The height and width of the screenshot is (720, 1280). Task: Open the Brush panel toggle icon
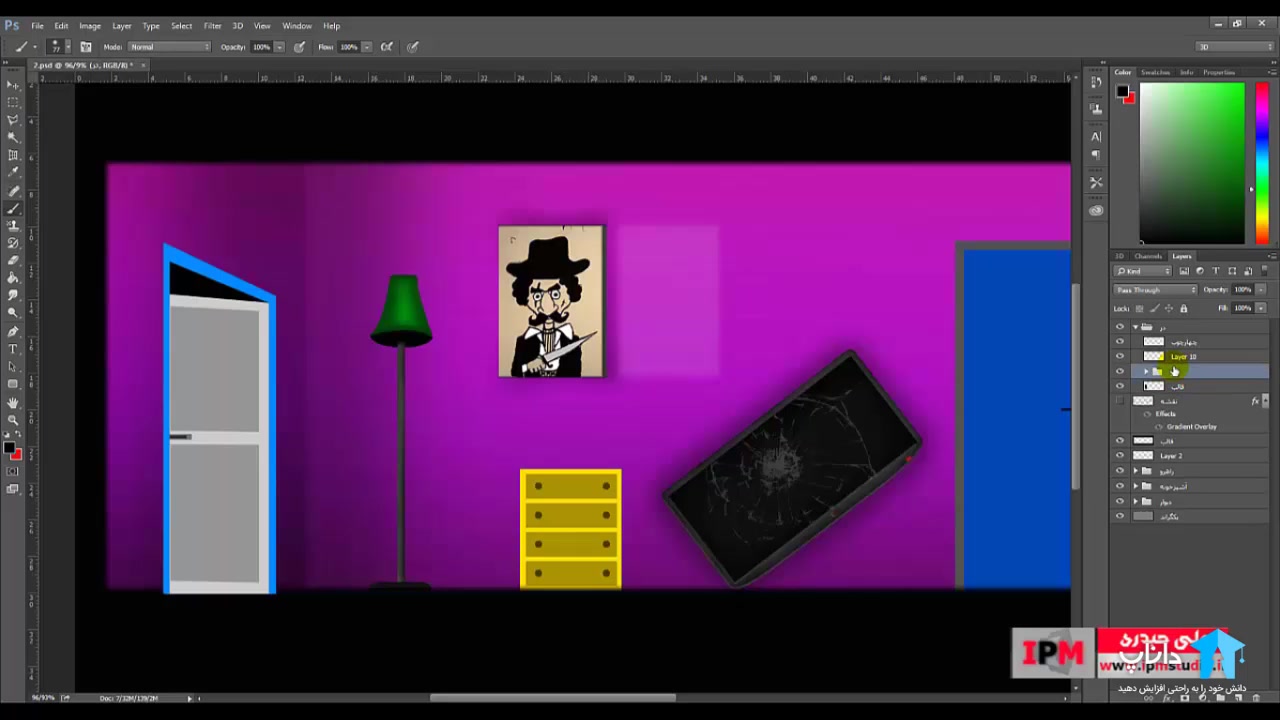click(x=86, y=47)
